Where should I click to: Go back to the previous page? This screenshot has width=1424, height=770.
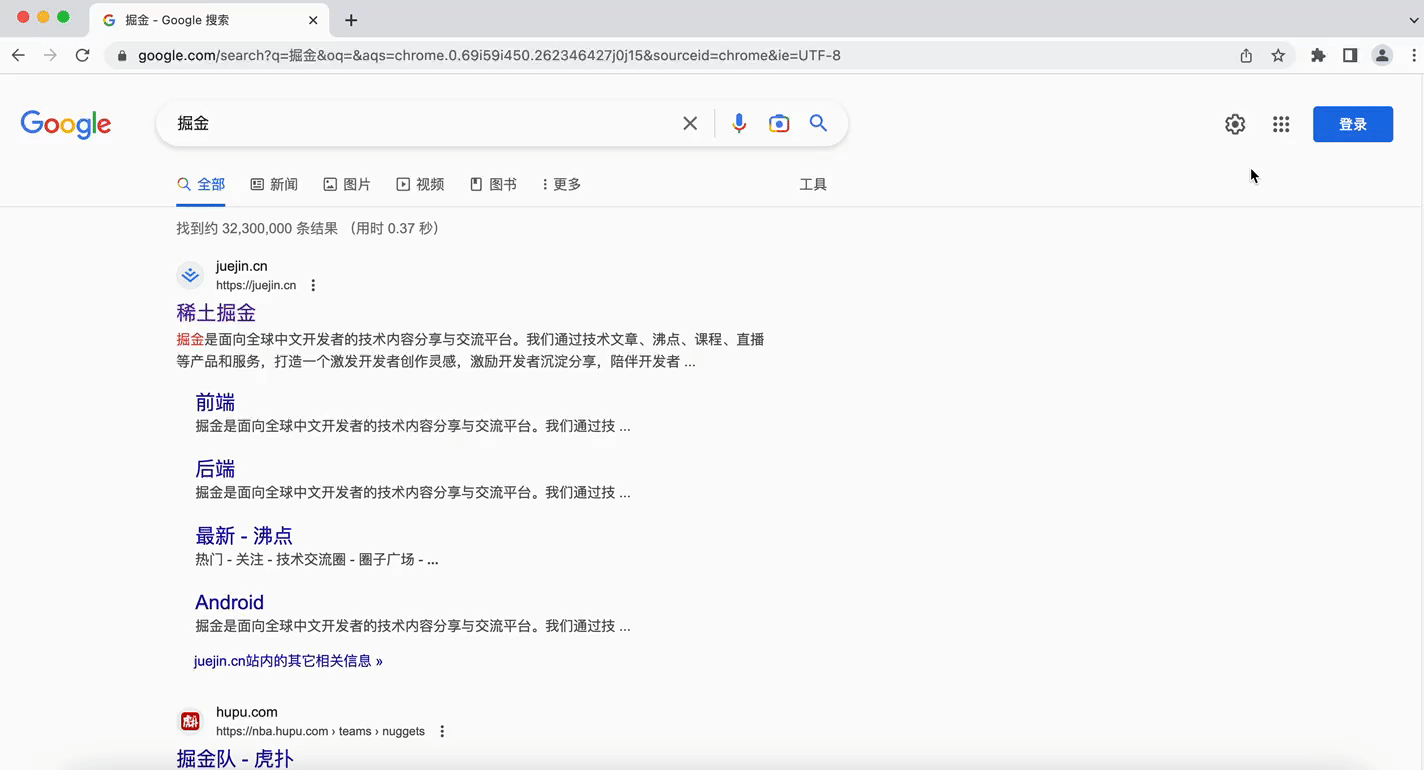18,55
